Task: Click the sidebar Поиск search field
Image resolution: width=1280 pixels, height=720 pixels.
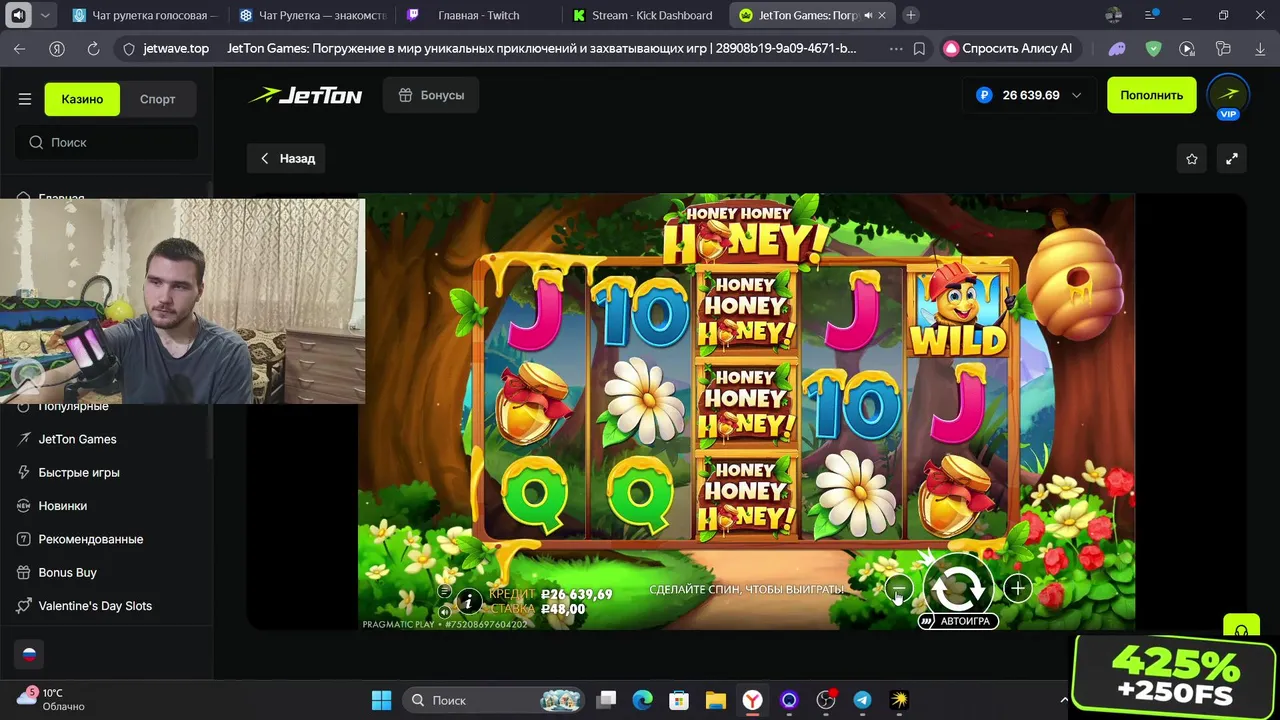Action: pos(106,142)
